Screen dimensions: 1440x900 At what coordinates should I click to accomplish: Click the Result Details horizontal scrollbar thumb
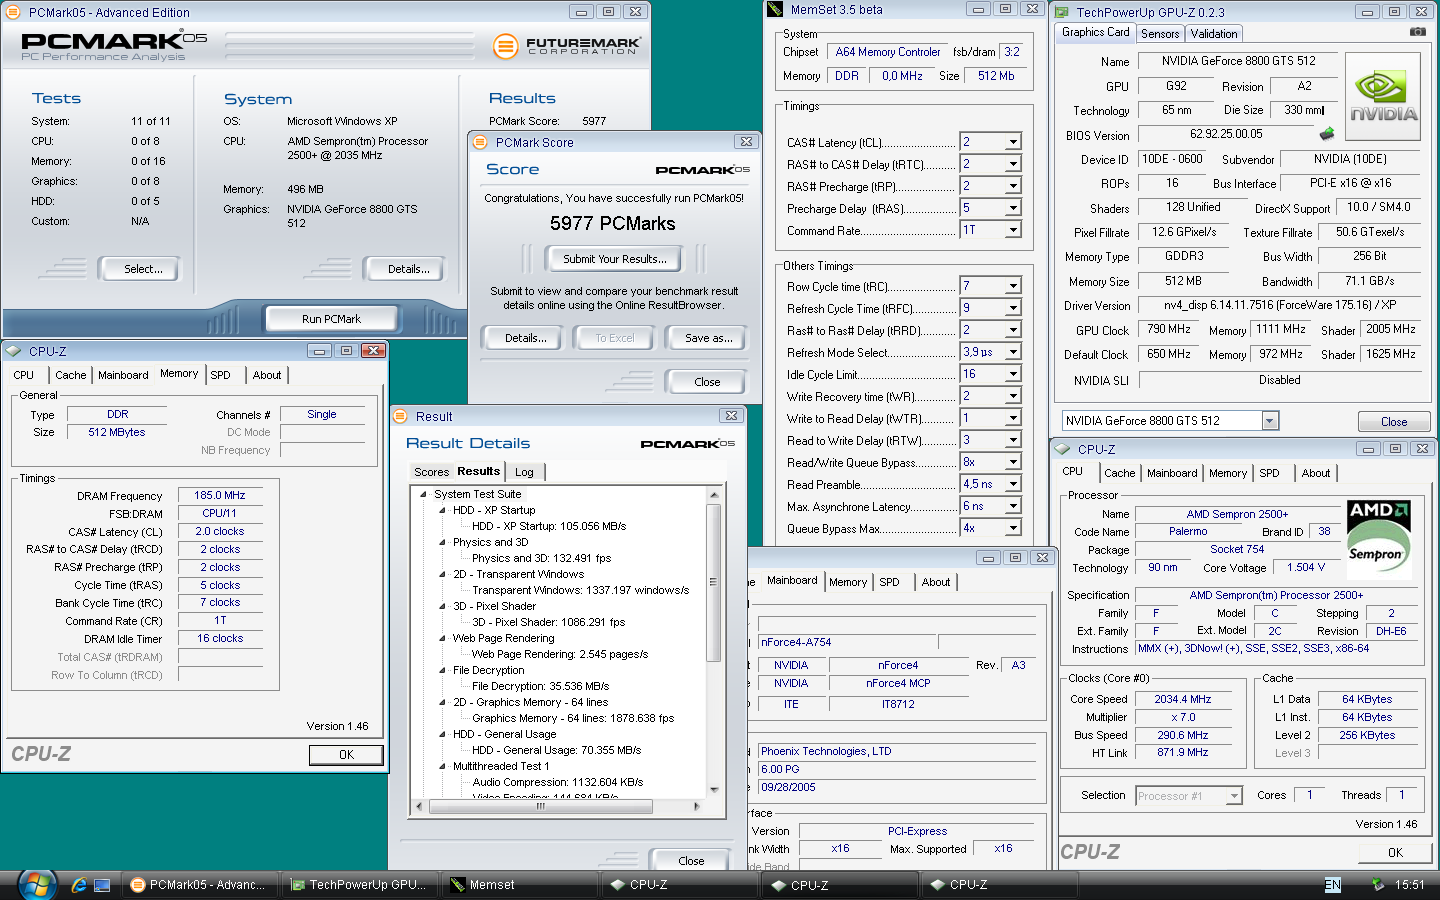[541, 806]
